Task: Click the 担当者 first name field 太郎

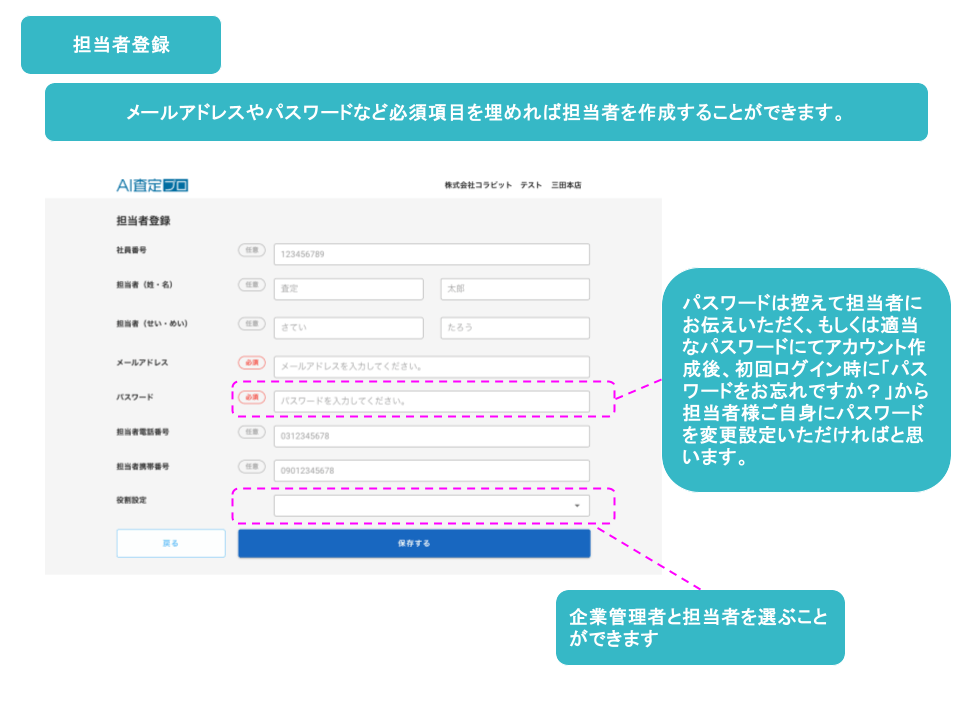Action: pos(515,289)
